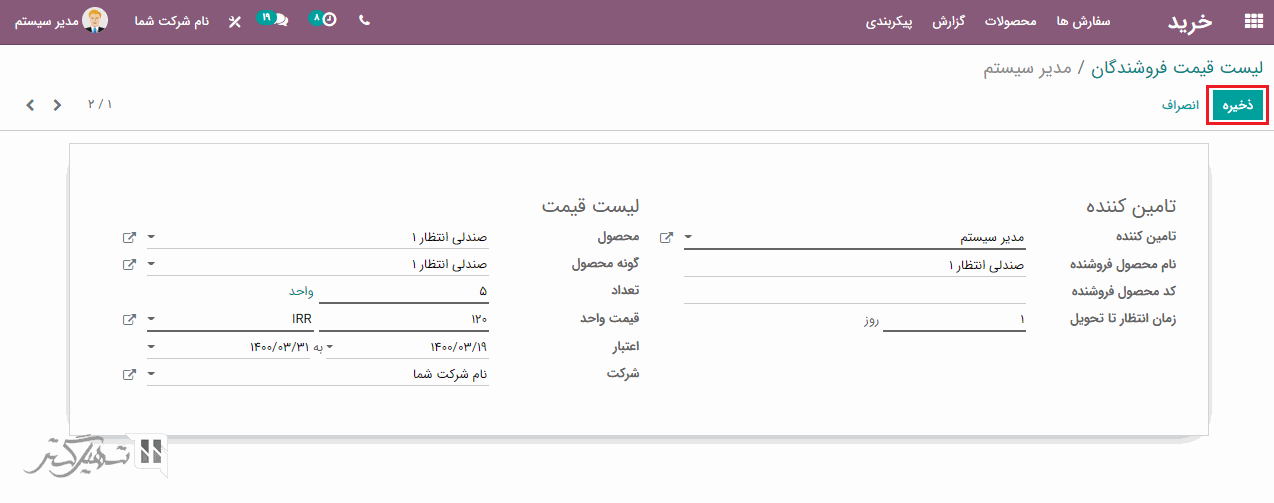This screenshot has height=503, width=1274.
Task: Open external link beside گونه محصول field
Action: click(x=129, y=265)
